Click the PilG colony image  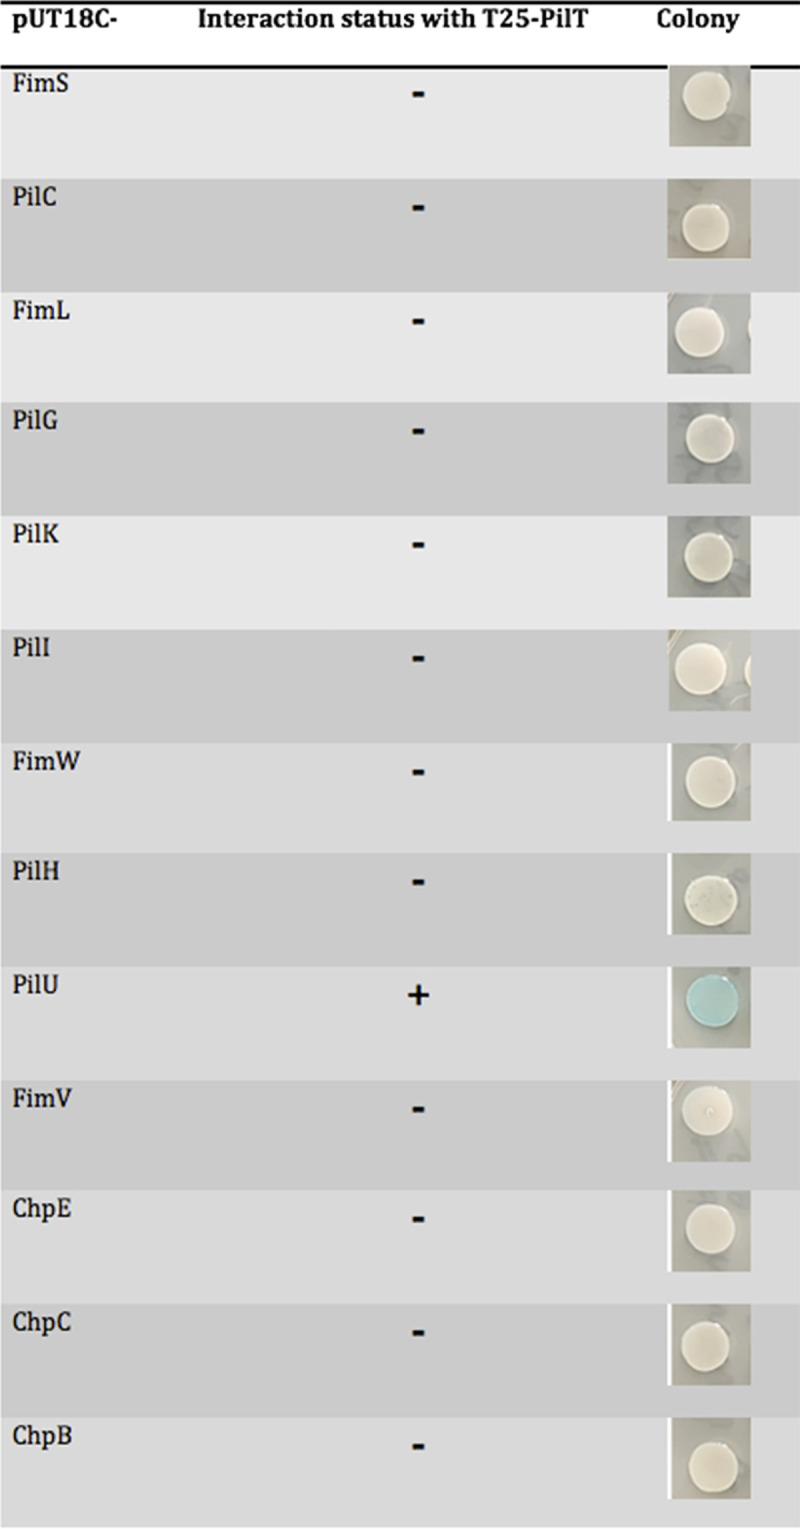click(709, 443)
